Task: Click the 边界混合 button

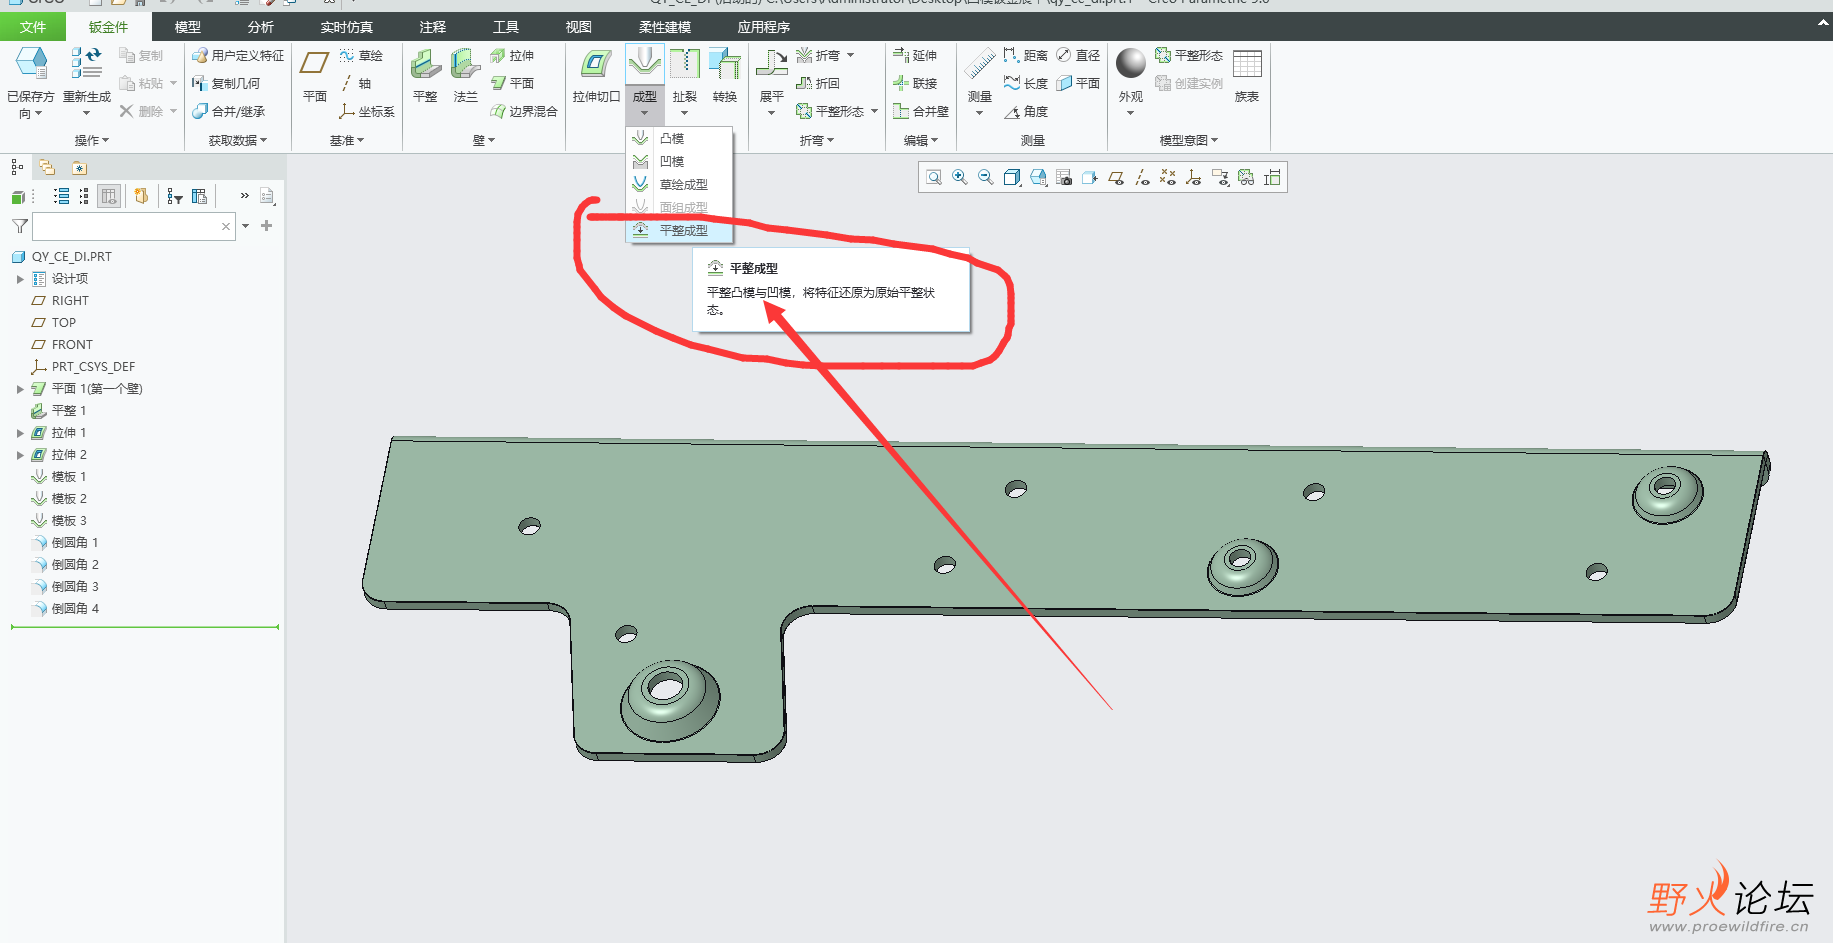Action: click(524, 112)
